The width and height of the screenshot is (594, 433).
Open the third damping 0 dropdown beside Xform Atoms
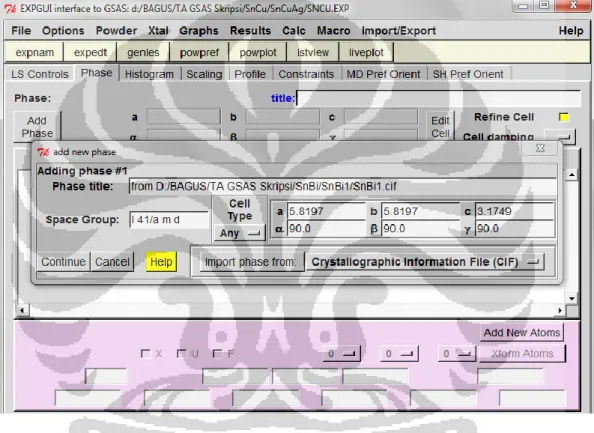click(457, 354)
